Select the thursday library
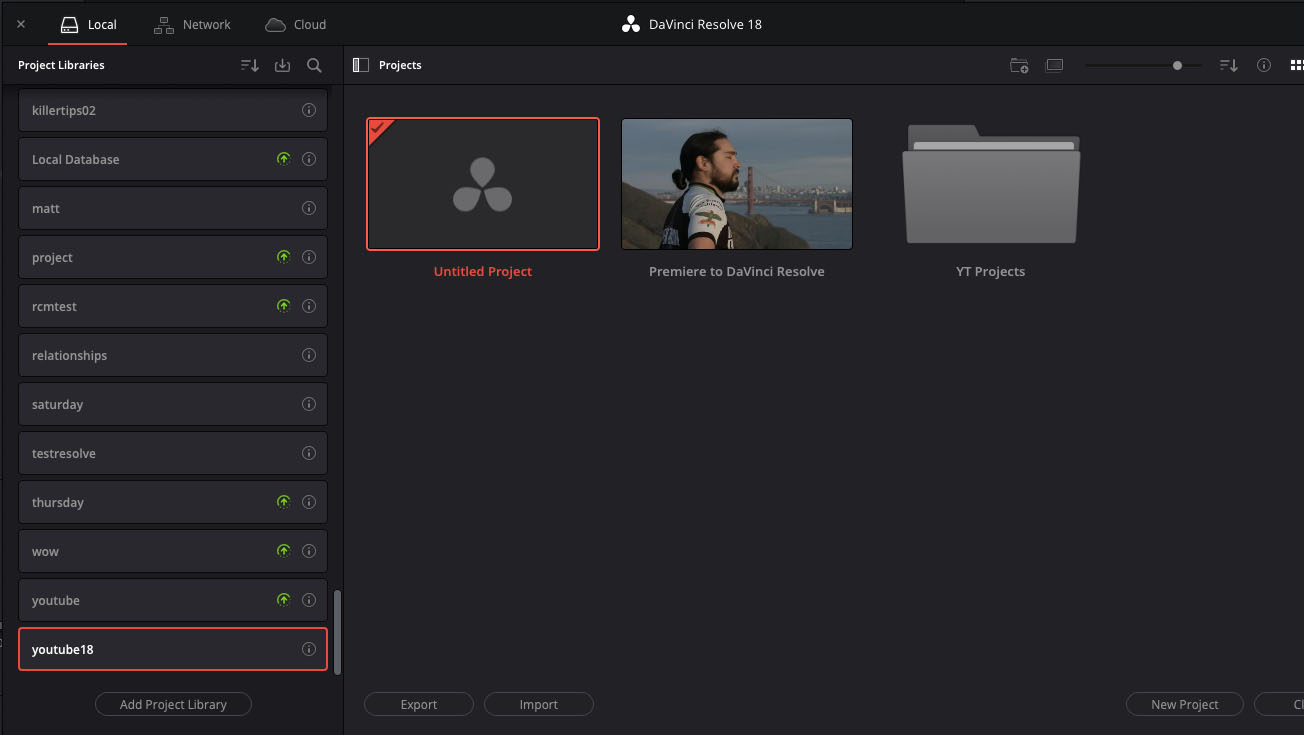Screen dimensions: 1304x735 pos(173,502)
